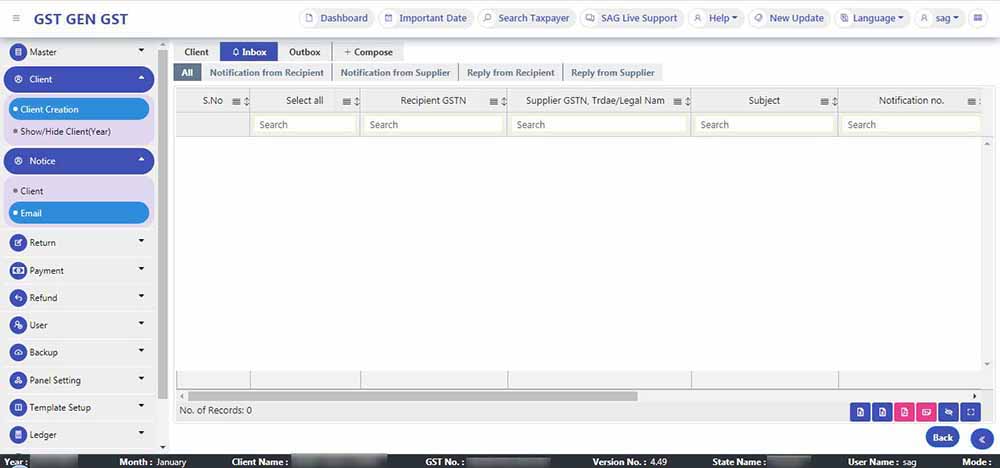Click the hamburger menu icon beside GST GEN GST
Image resolution: width=1000 pixels, height=468 pixels.
coord(16,18)
